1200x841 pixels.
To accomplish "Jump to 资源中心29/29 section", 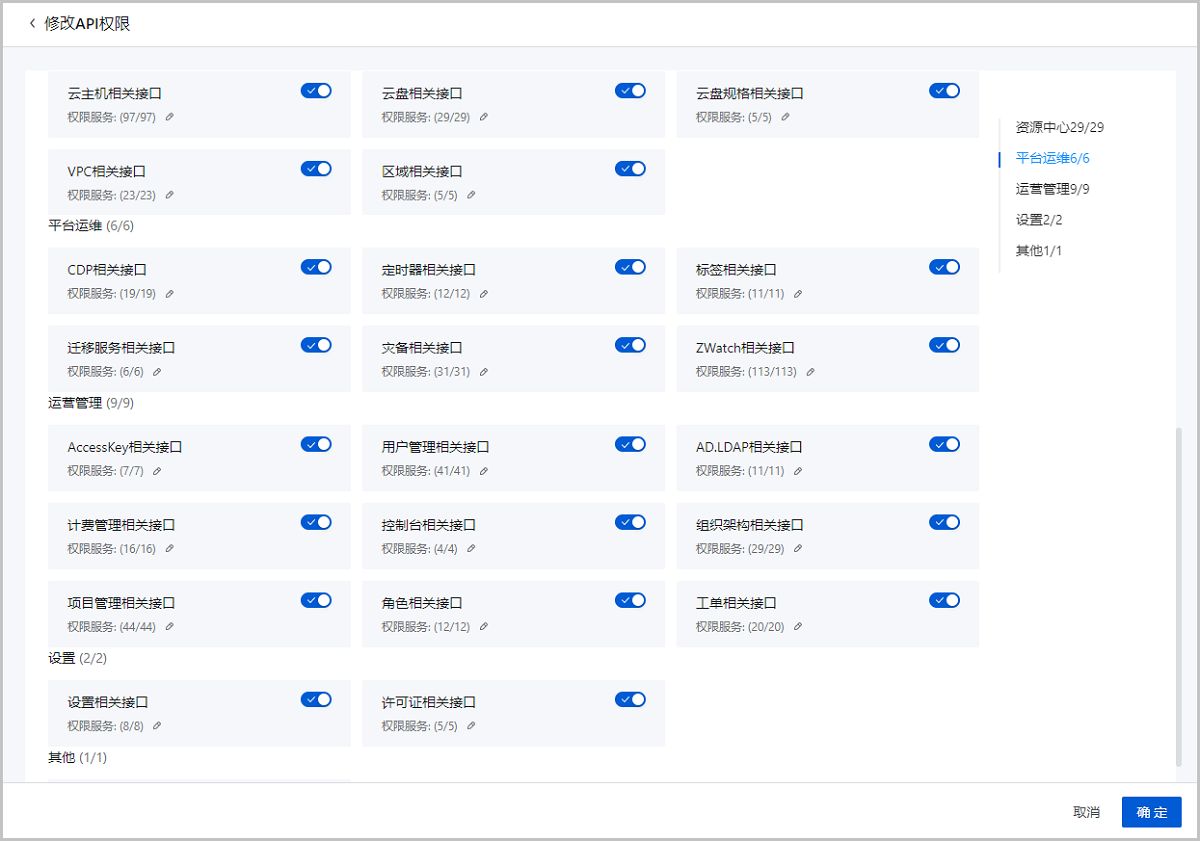I will [1059, 127].
